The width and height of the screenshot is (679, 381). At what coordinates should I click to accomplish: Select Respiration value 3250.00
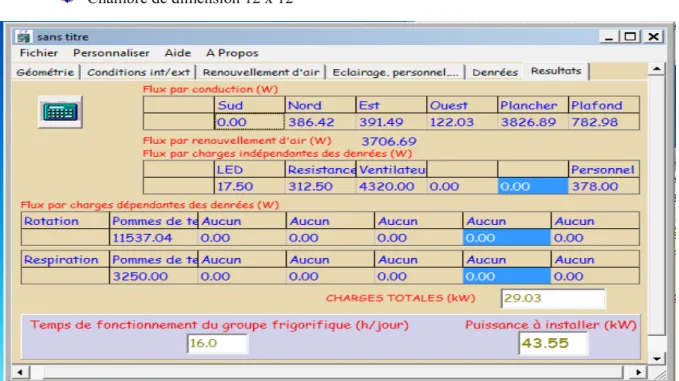click(x=153, y=276)
